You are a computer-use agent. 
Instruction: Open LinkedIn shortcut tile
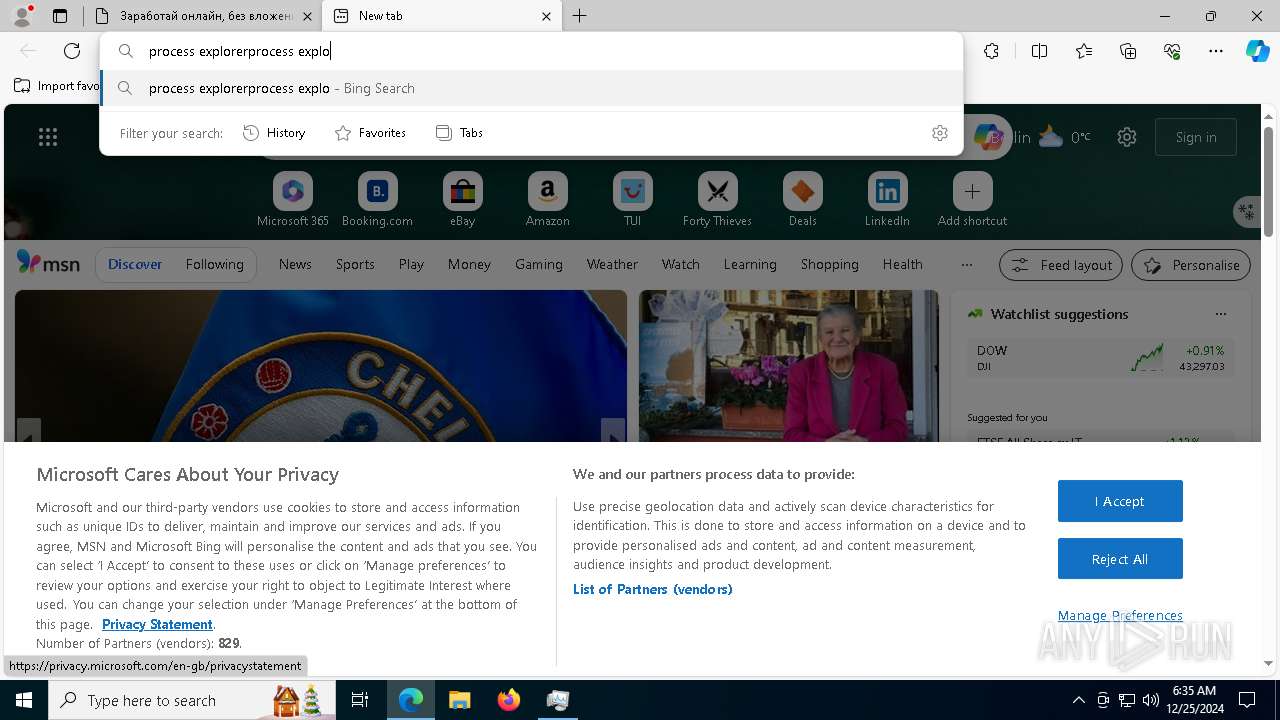tap(887, 199)
